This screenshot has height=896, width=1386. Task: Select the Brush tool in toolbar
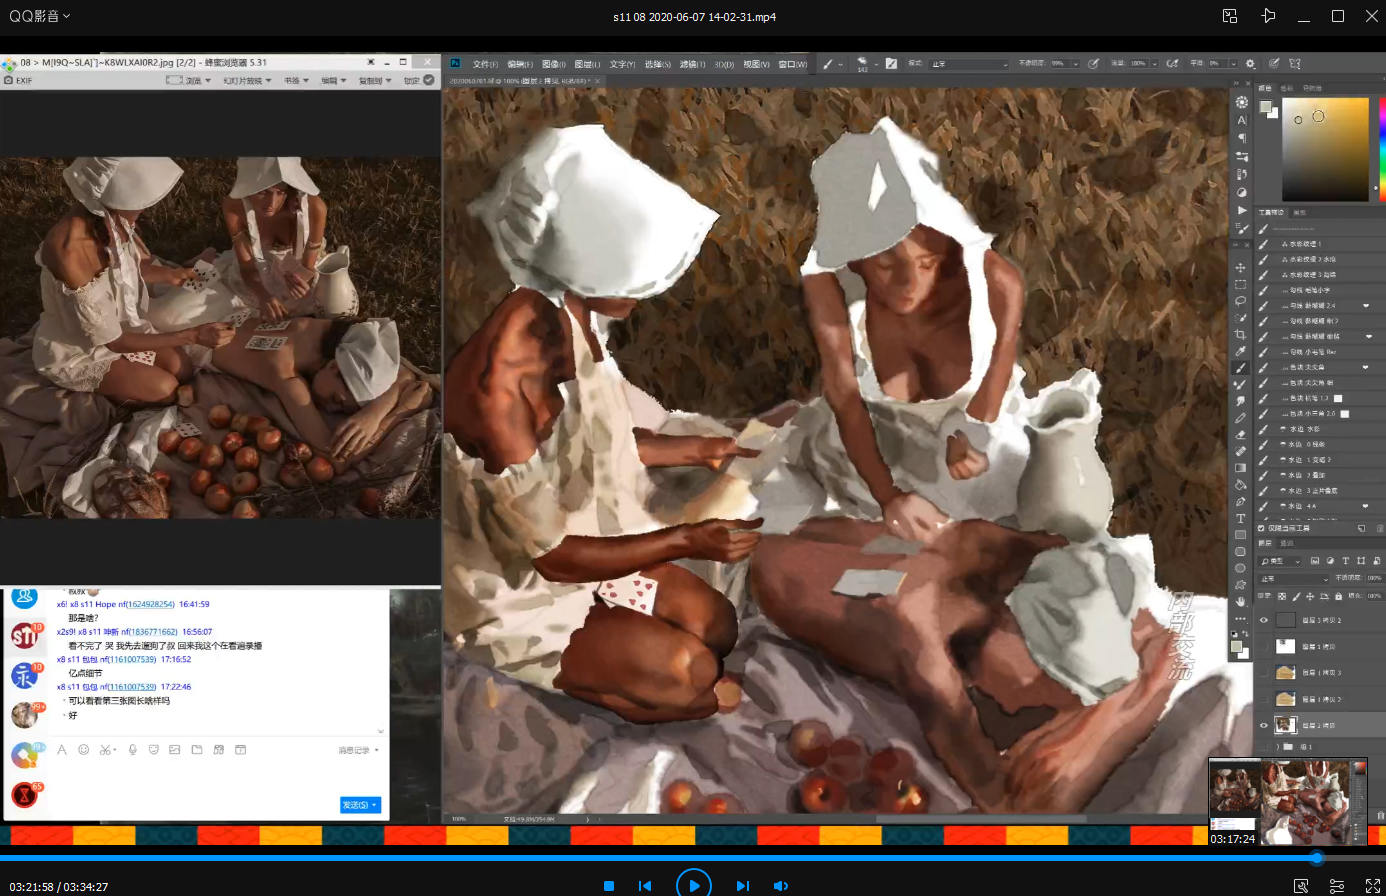pos(1240,368)
